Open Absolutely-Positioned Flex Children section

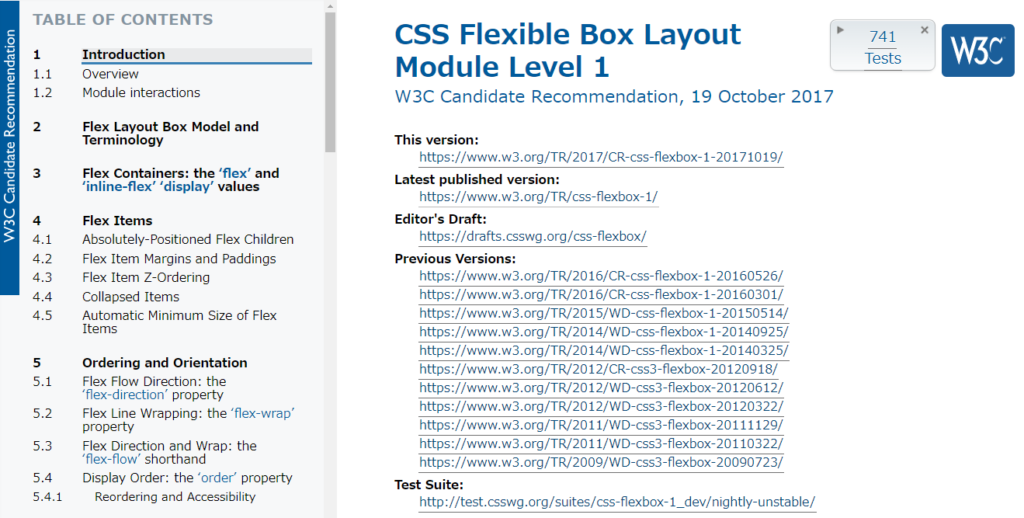pyautogui.click(x=188, y=240)
